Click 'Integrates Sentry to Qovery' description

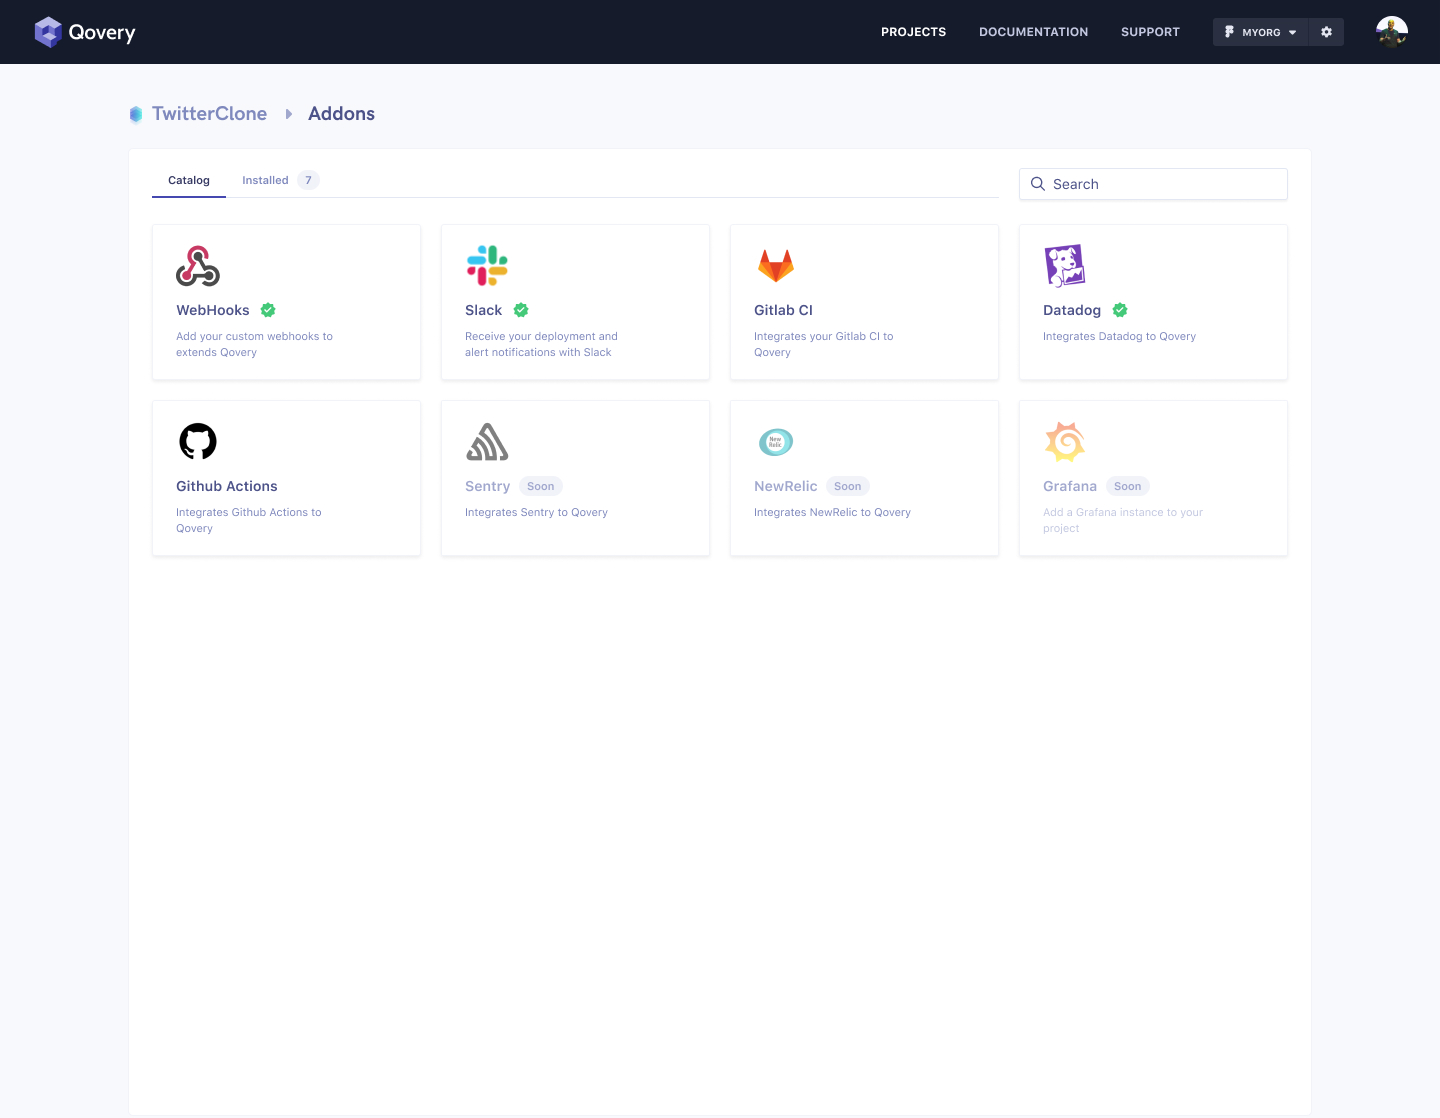(536, 512)
